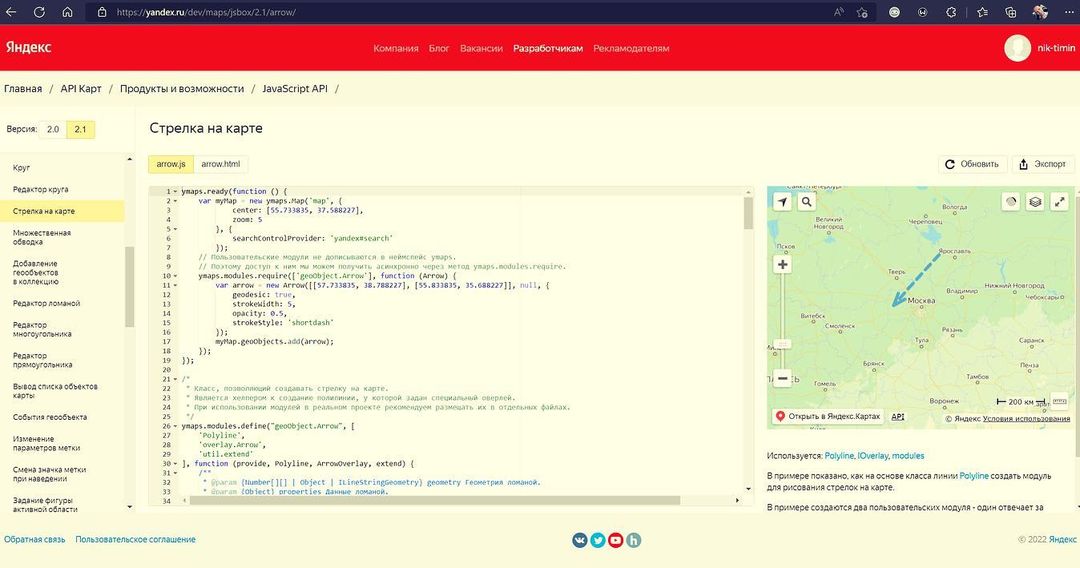Click the sidebar scroll-down arrow

129,507
